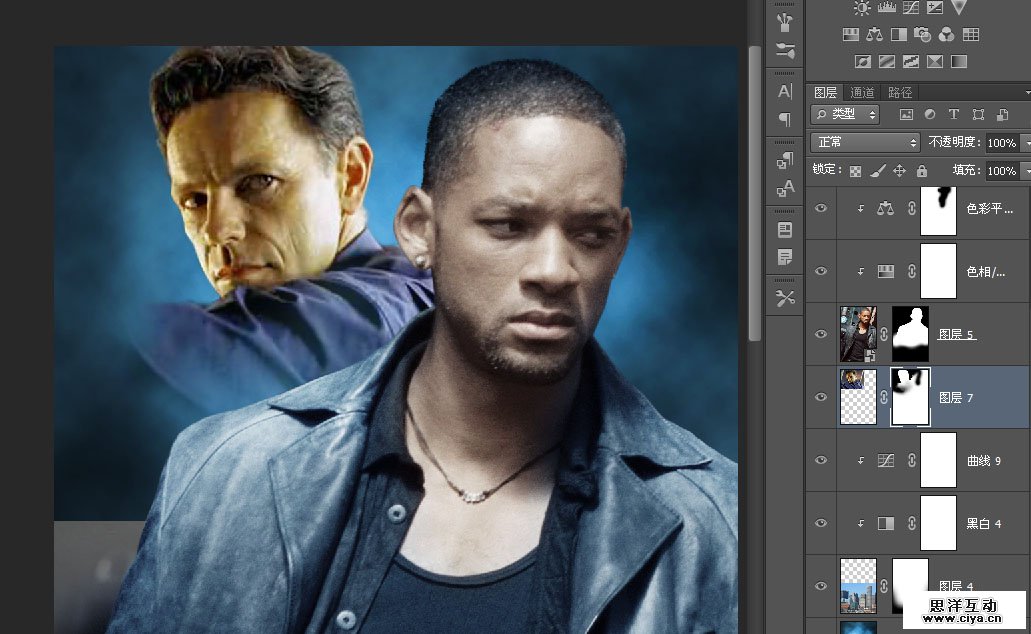Open the Notes panel icon in dock

[x=785, y=257]
